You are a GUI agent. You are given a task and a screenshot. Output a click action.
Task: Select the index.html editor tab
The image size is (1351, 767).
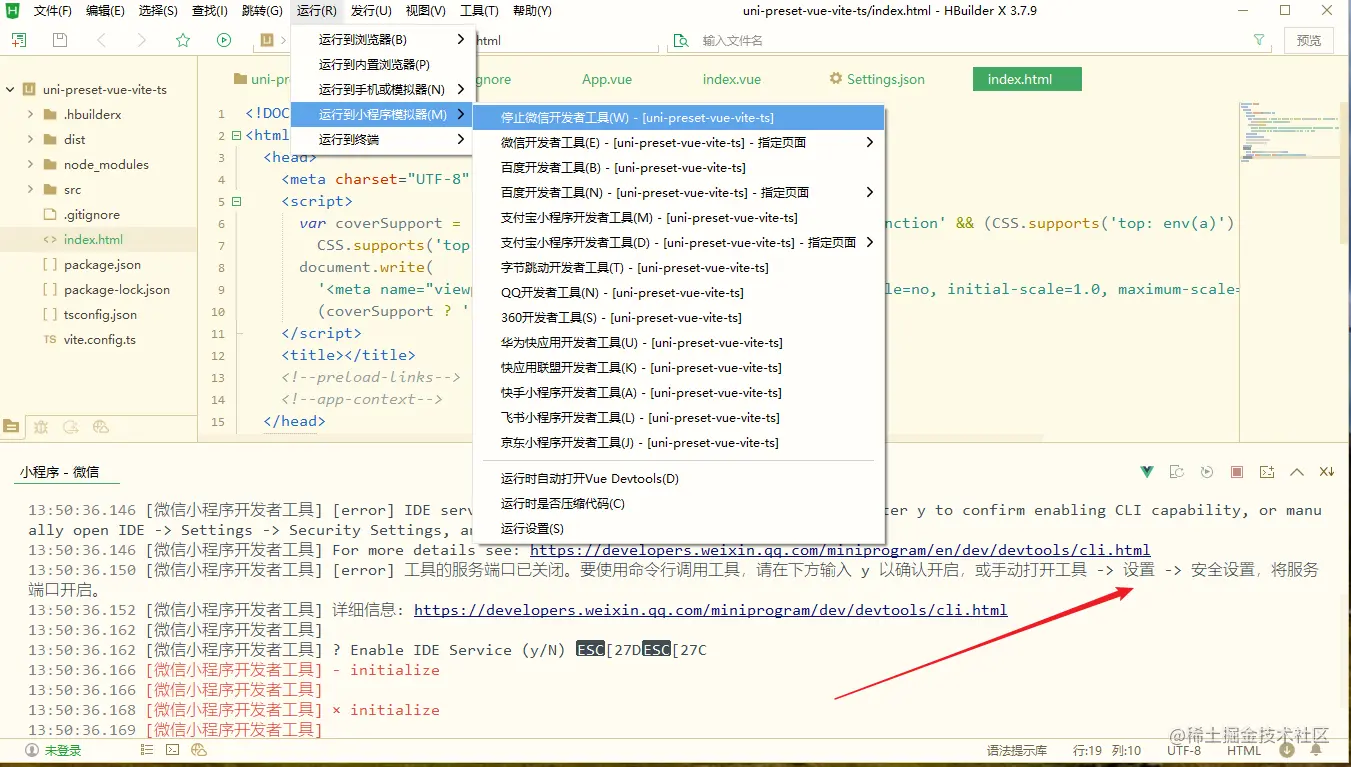coord(1027,80)
